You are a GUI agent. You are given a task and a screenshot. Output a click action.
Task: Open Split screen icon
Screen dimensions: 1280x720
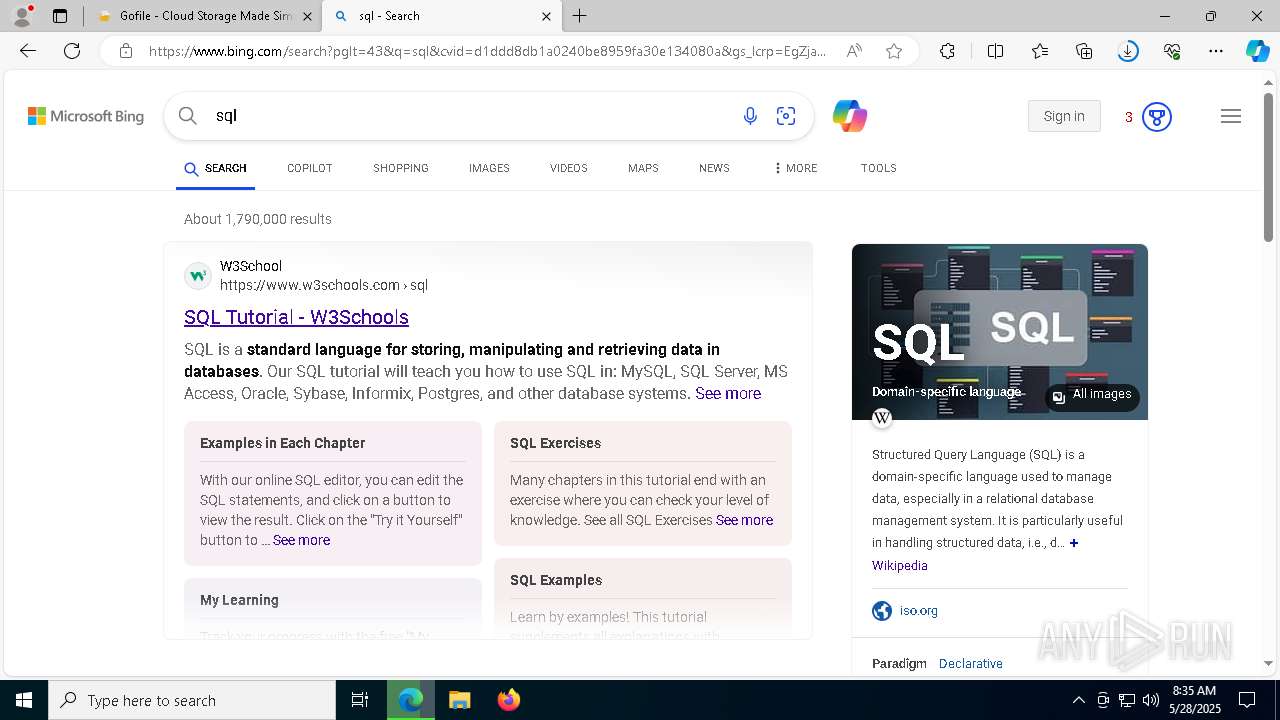(x=995, y=51)
